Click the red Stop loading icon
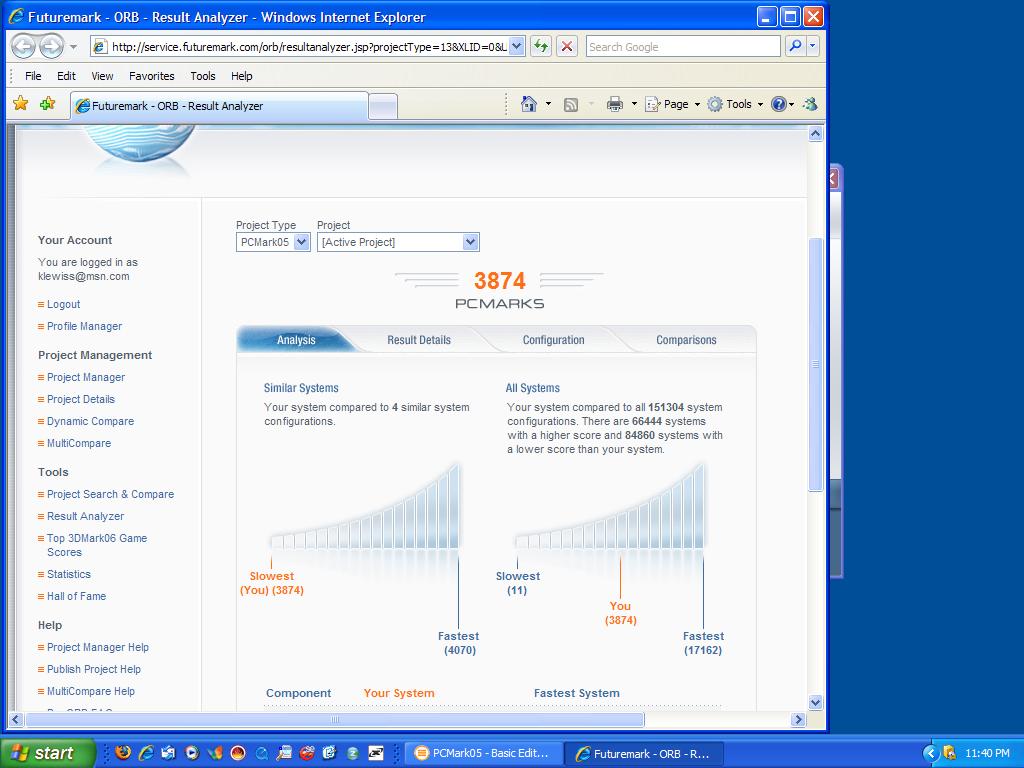This screenshot has height=768, width=1024. pyautogui.click(x=567, y=46)
